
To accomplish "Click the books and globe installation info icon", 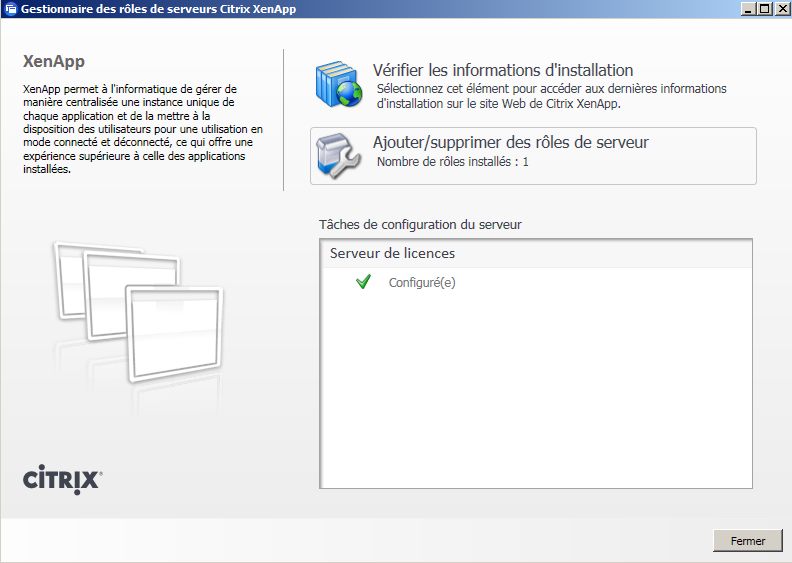I will (339, 84).
